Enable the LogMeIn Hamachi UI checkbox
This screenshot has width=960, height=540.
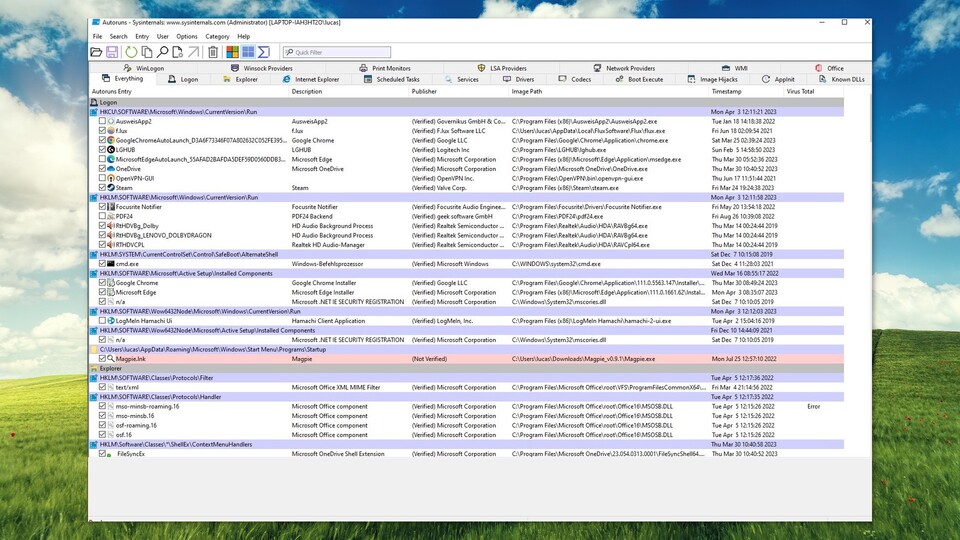tap(102, 321)
